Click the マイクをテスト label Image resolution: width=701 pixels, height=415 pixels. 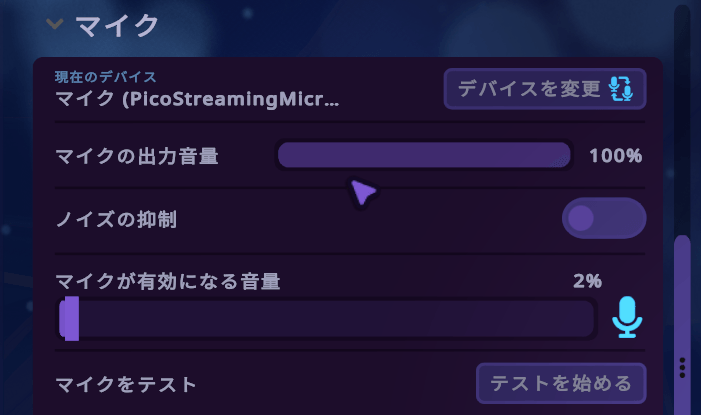(x=126, y=384)
